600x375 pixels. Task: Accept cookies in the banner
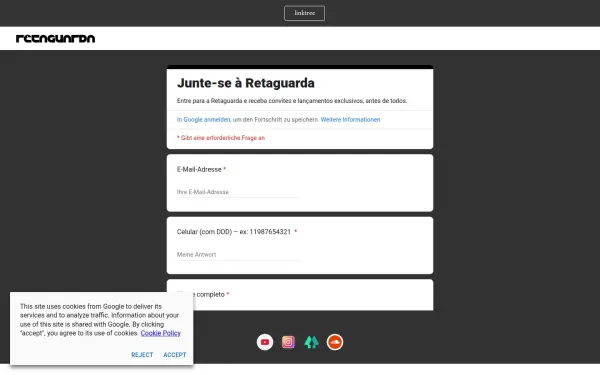point(174,355)
